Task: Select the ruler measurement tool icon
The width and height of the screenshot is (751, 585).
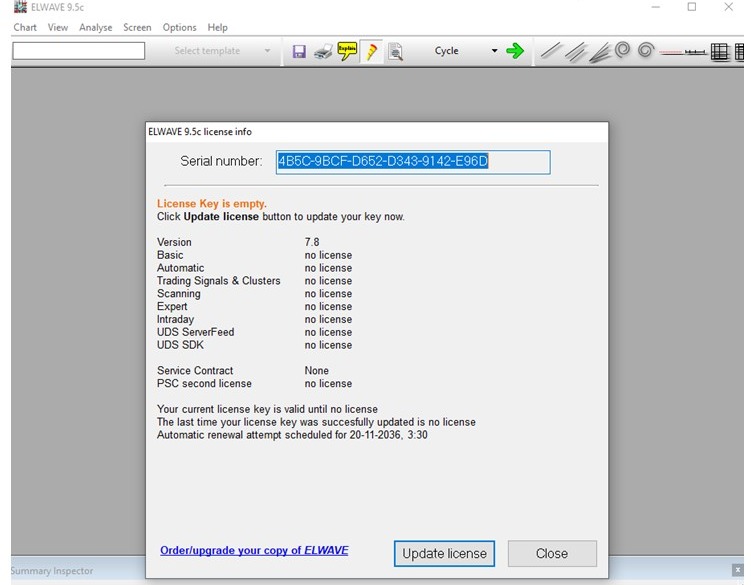Action: [695, 52]
